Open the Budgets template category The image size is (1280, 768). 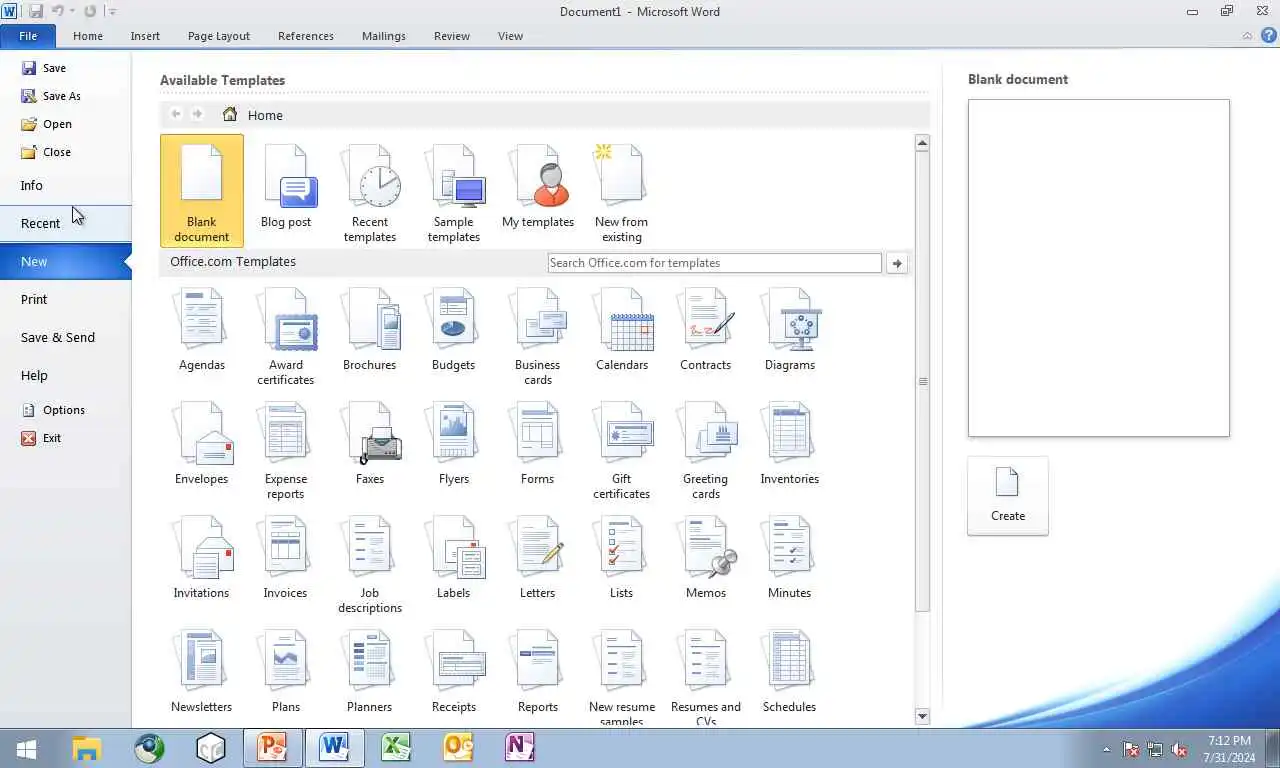454,330
